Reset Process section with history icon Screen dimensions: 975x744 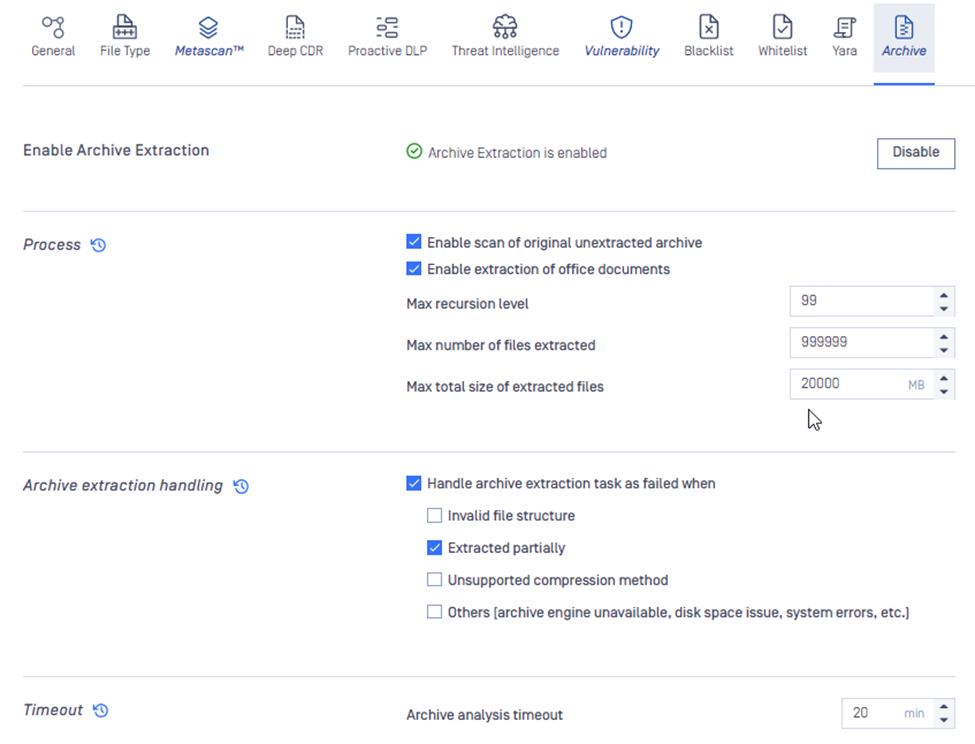point(99,245)
